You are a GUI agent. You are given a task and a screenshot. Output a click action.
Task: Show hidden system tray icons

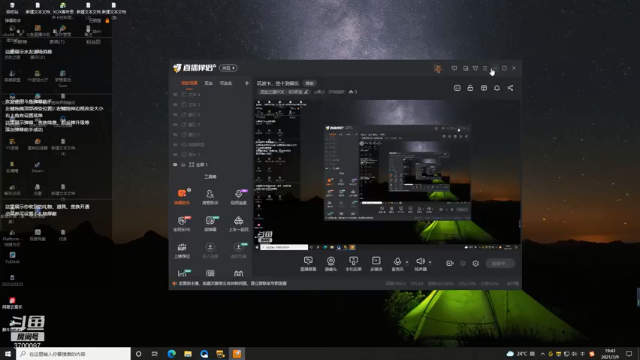(x=542, y=354)
